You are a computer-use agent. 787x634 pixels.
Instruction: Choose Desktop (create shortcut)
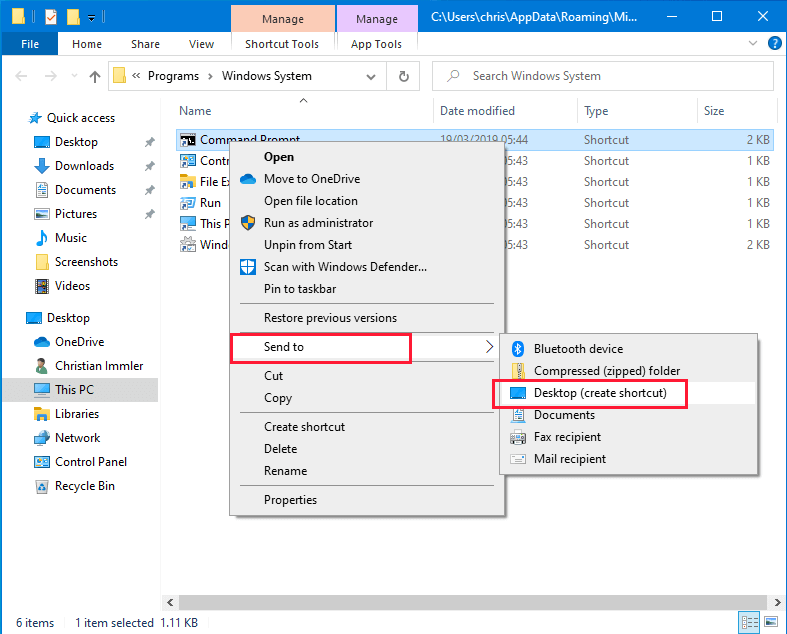click(x=628, y=393)
